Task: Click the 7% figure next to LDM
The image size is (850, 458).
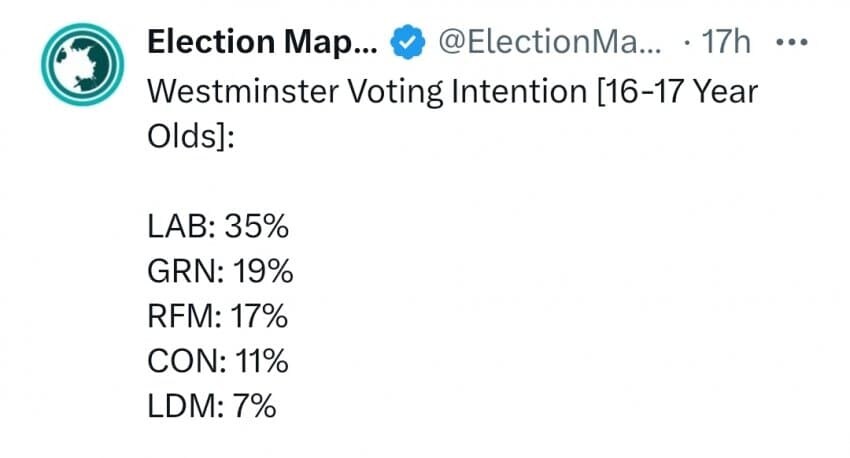Action: [255, 406]
